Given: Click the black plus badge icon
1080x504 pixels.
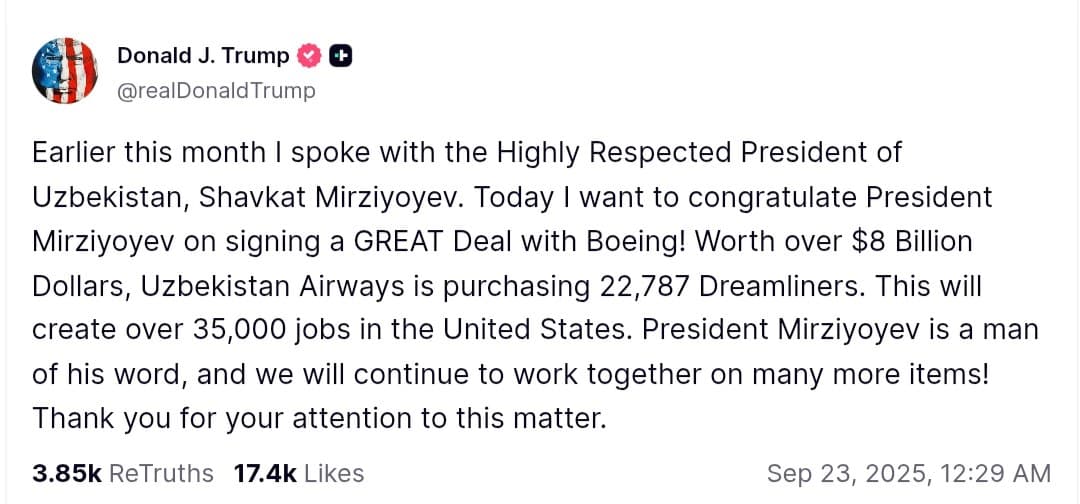Looking at the screenshot, I should 340,56.
